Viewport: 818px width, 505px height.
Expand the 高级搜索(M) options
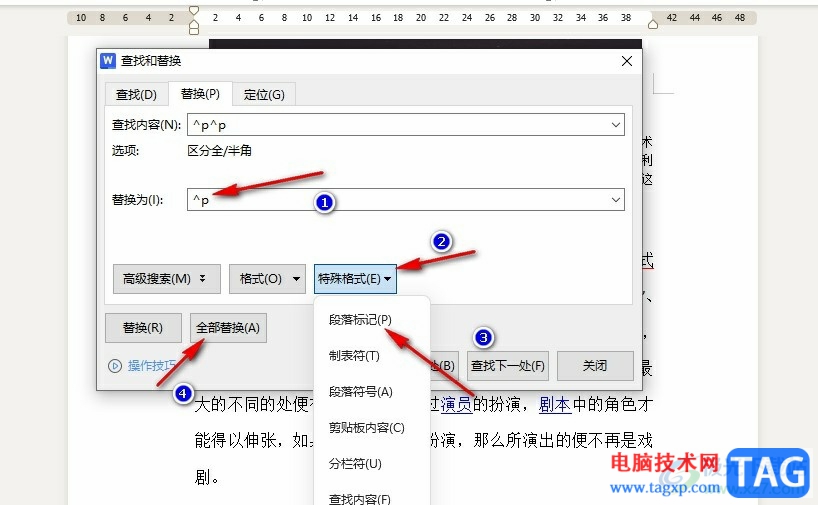click(x=166, y=279)
